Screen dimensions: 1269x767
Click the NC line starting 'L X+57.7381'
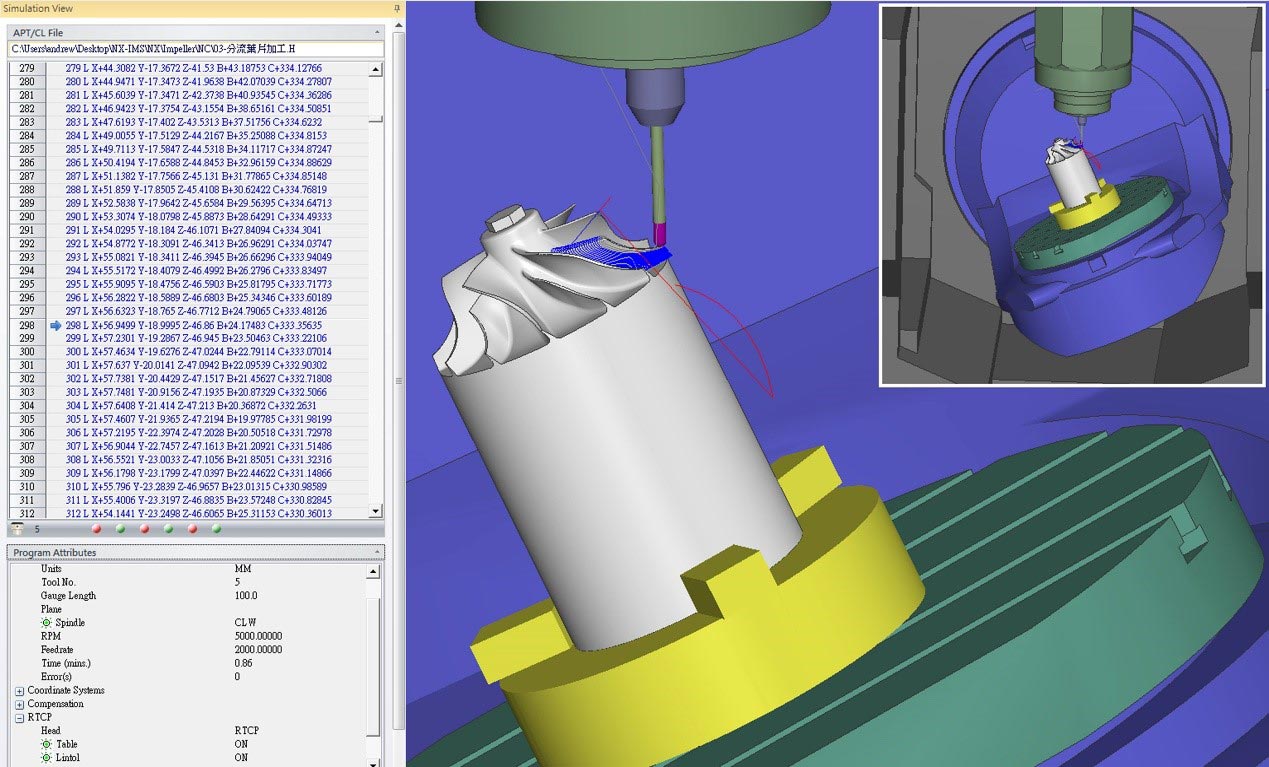(198, 379)
